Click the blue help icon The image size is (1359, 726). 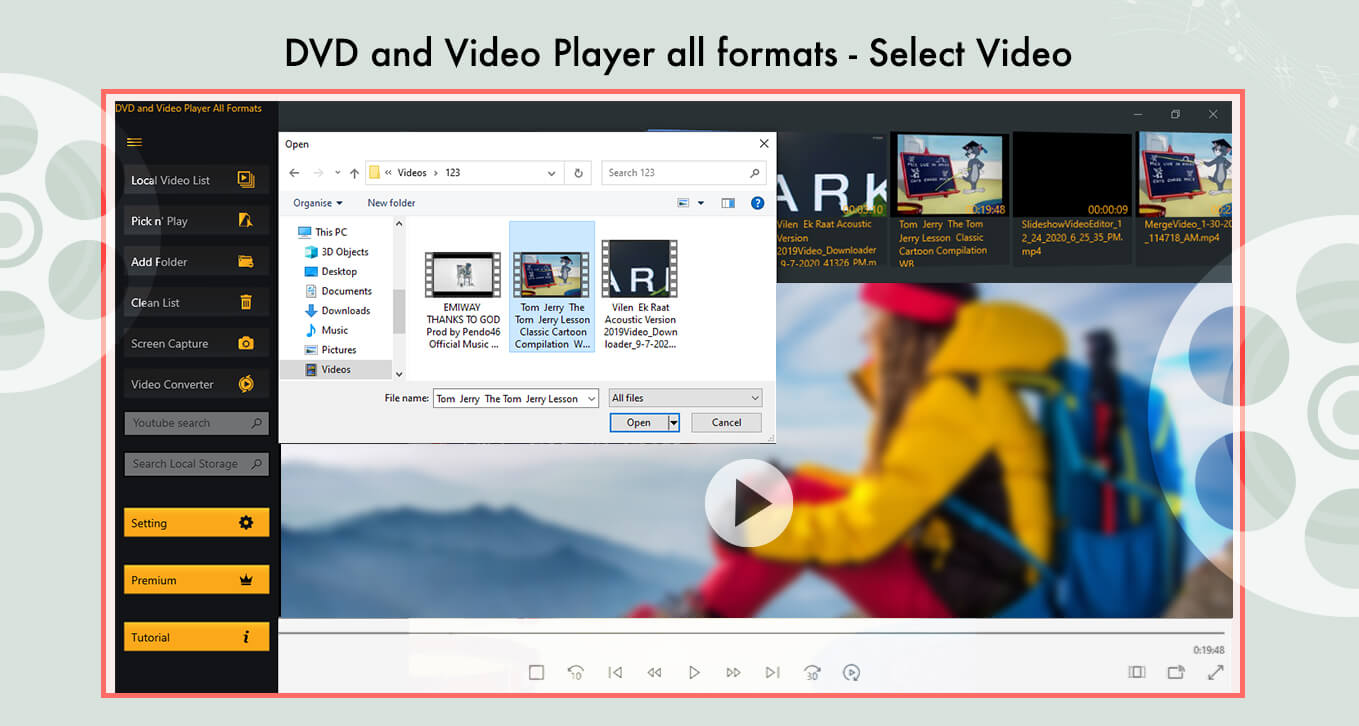pyautogui.click(x=757, y=203)
